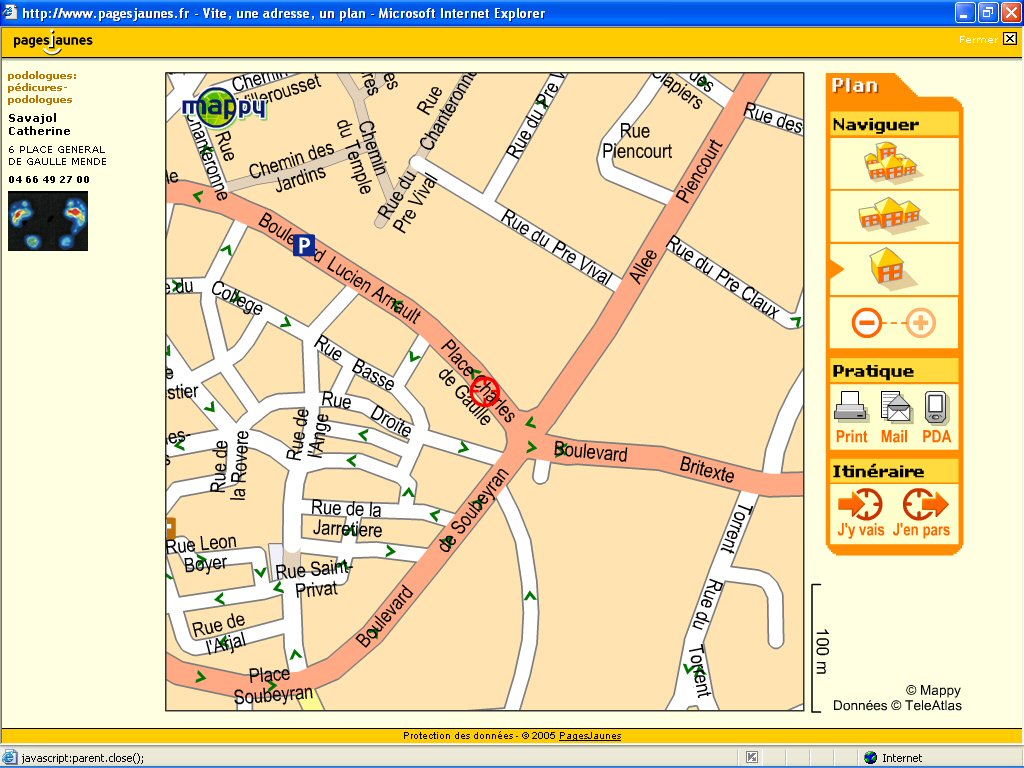Click the Rue Saint-Privat label
Screen dimensions: 1024x768
click(313, 579)
